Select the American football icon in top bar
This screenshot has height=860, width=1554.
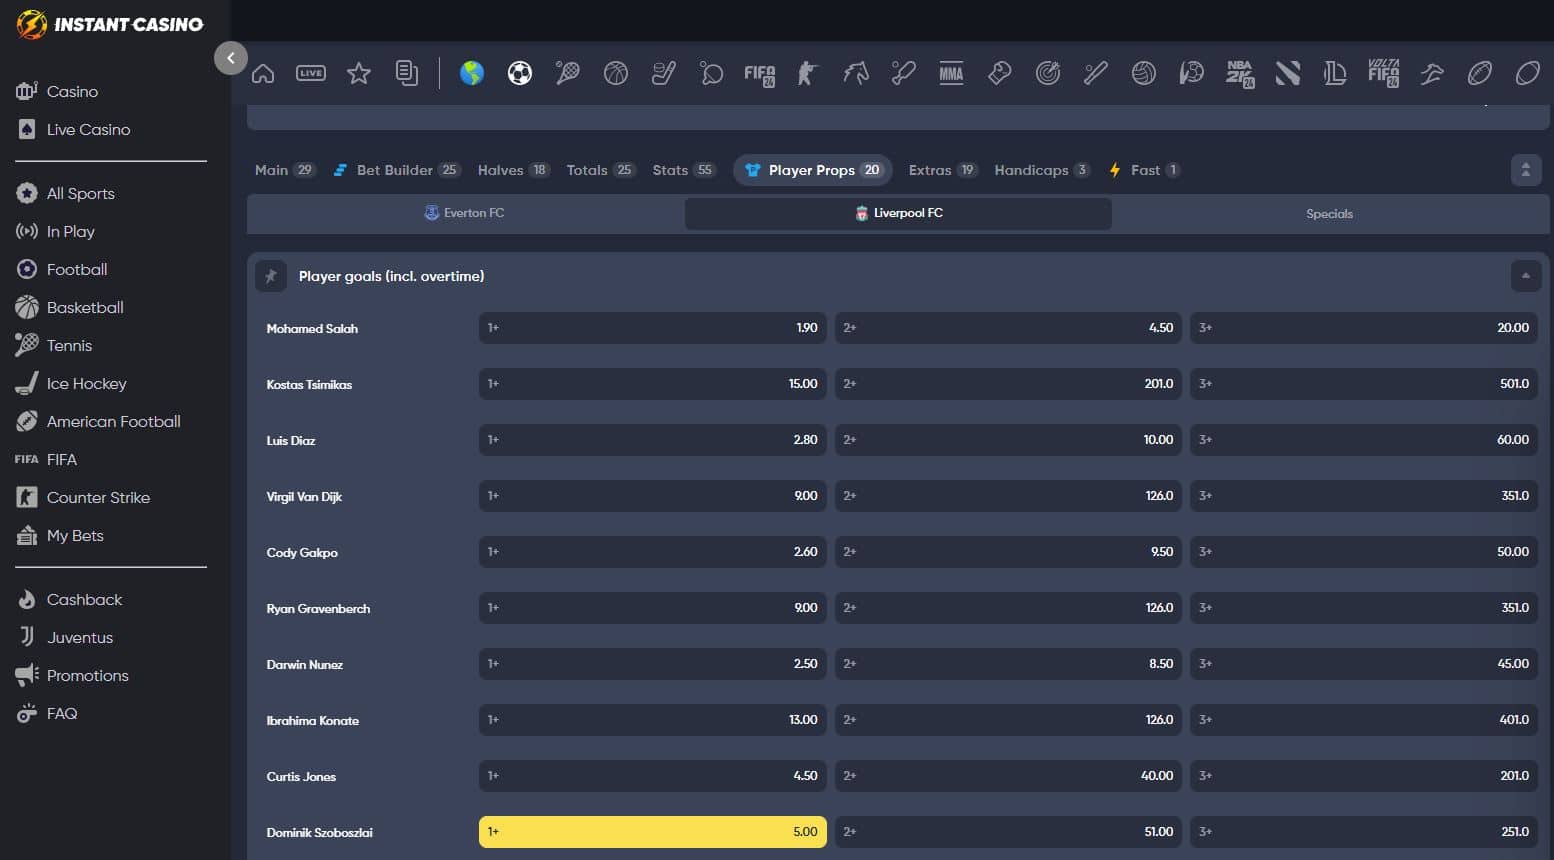point(1480,73)
